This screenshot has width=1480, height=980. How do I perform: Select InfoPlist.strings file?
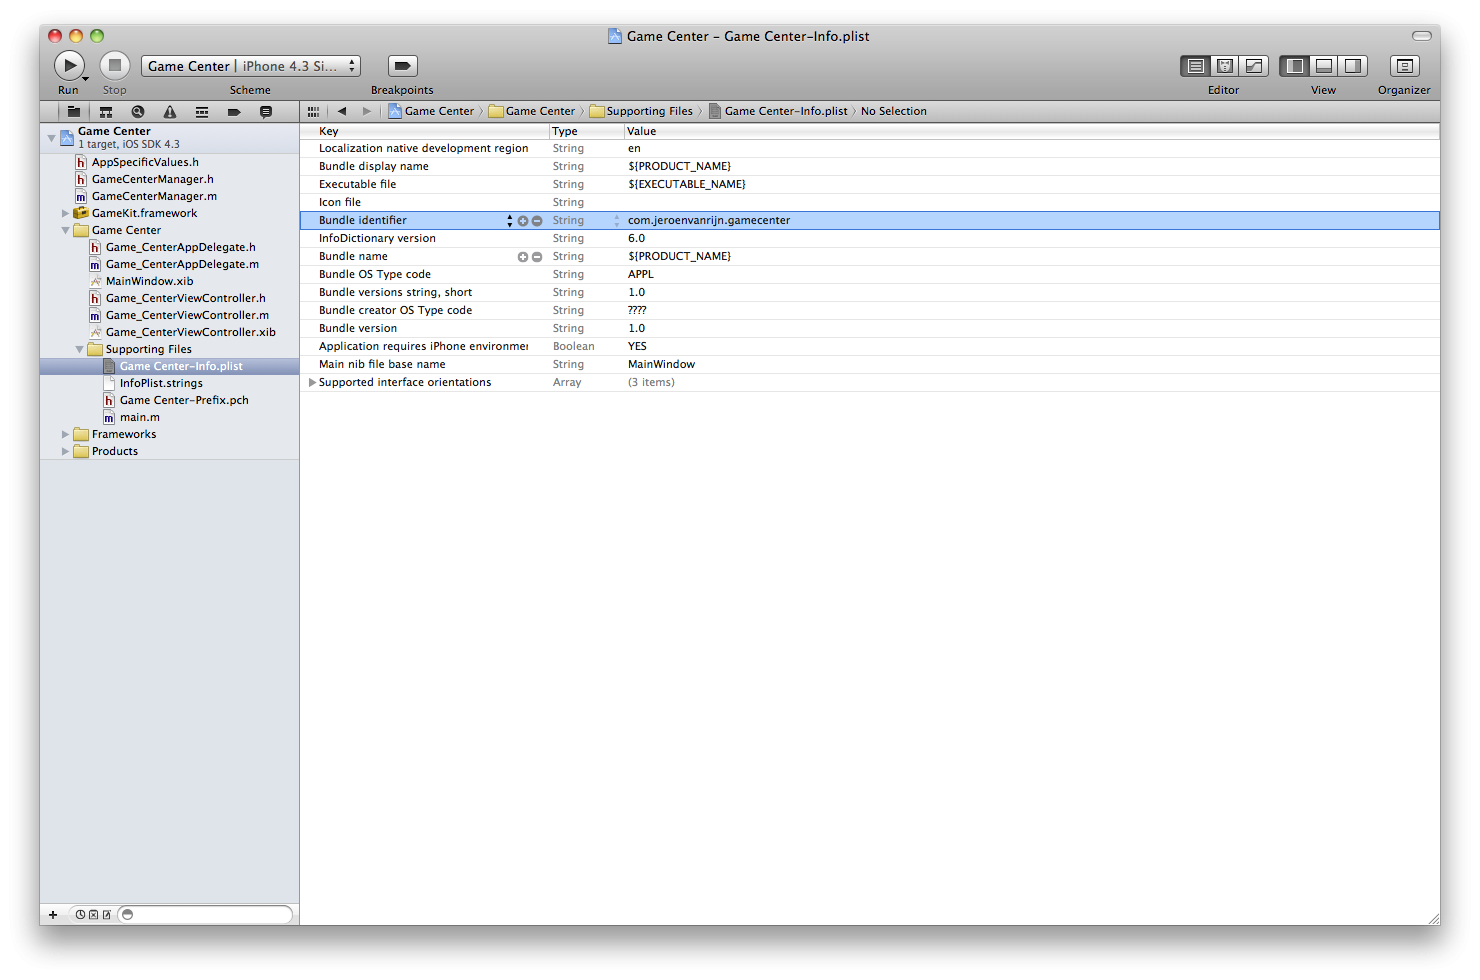pyautogui.click(x=161, y=383)
